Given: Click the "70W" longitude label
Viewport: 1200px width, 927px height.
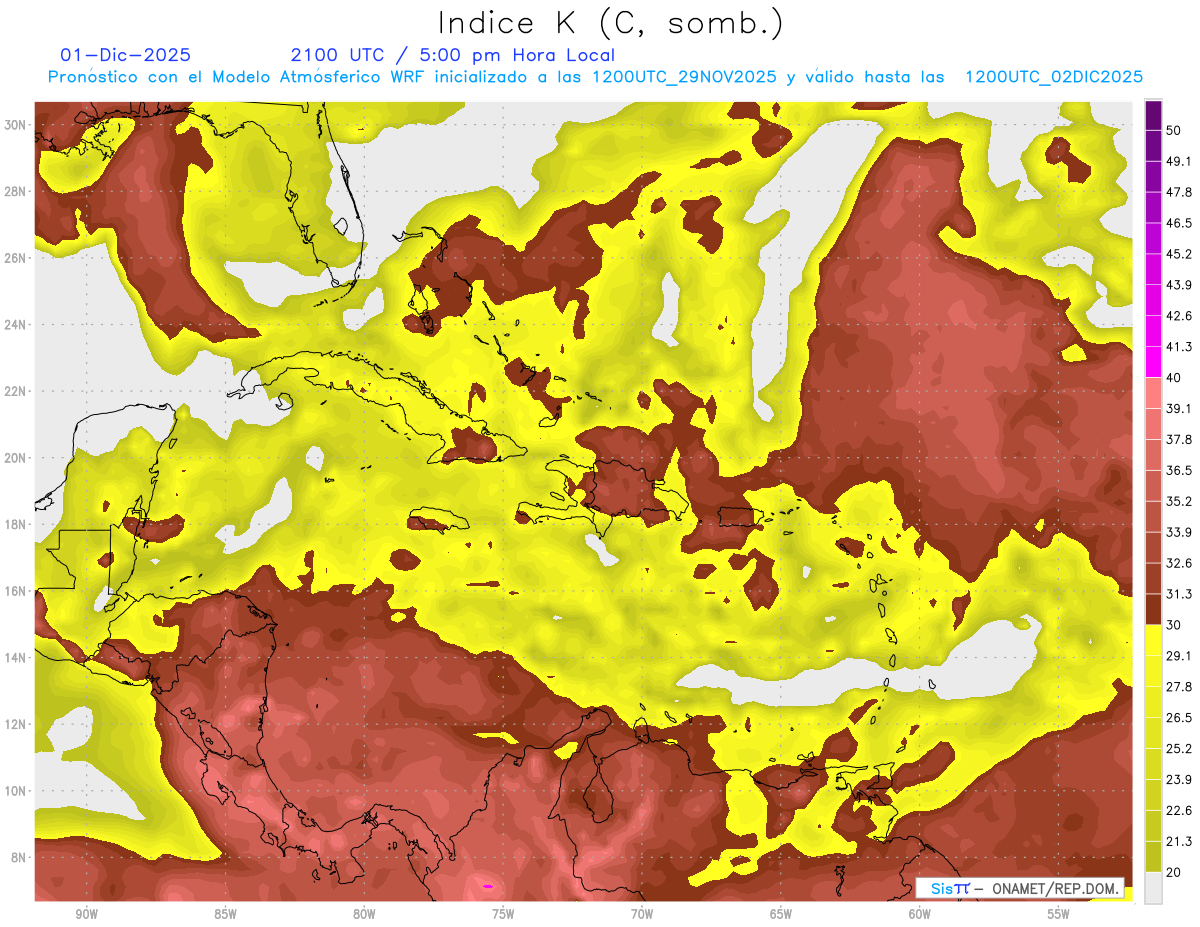Looking at the screenshot, I should 642,914.
